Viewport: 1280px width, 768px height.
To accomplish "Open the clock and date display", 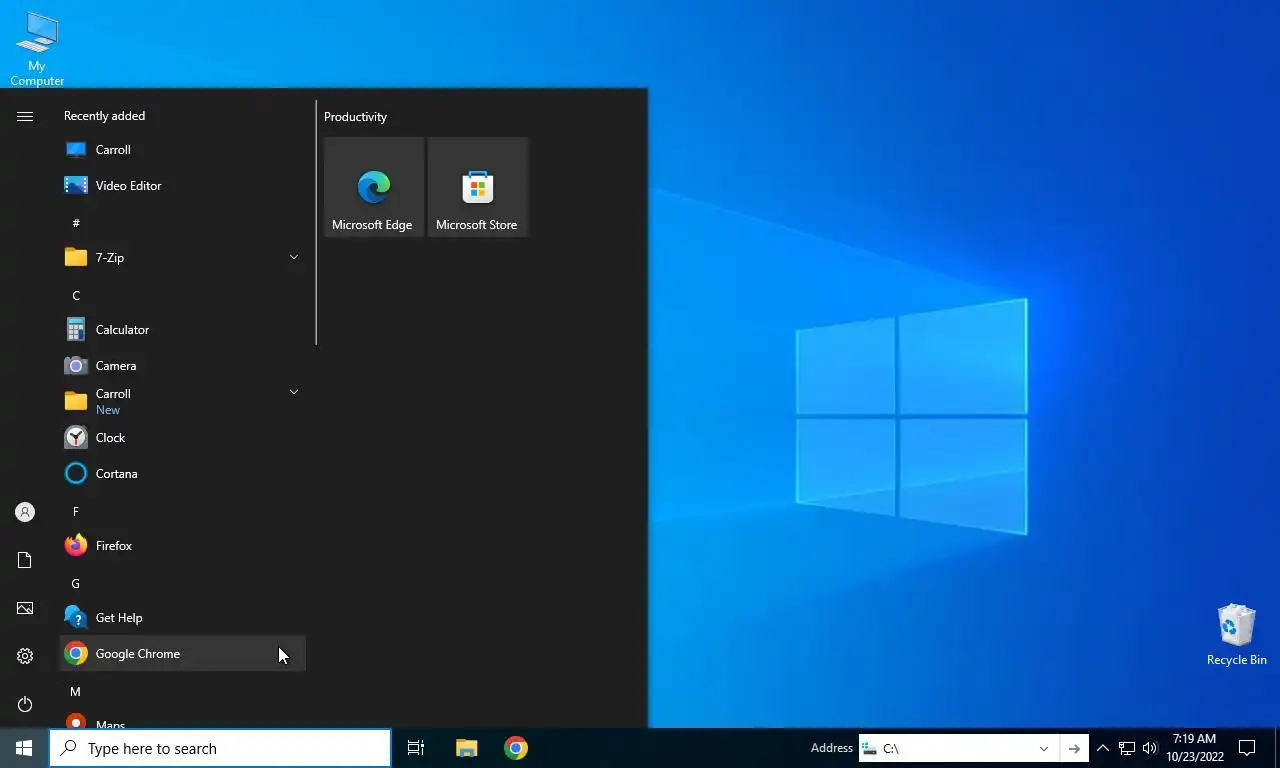I will [x=1195, y=748].
